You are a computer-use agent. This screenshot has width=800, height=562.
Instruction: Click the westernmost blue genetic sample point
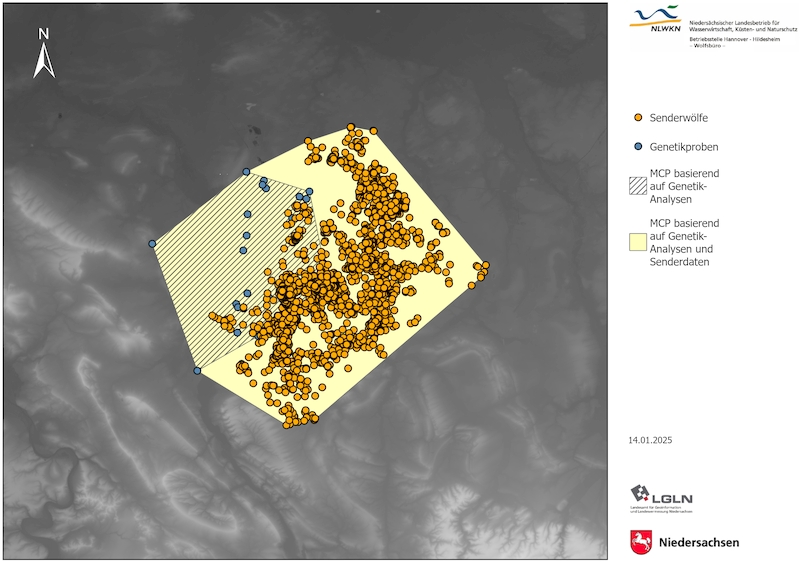click(x=152, y=243)
